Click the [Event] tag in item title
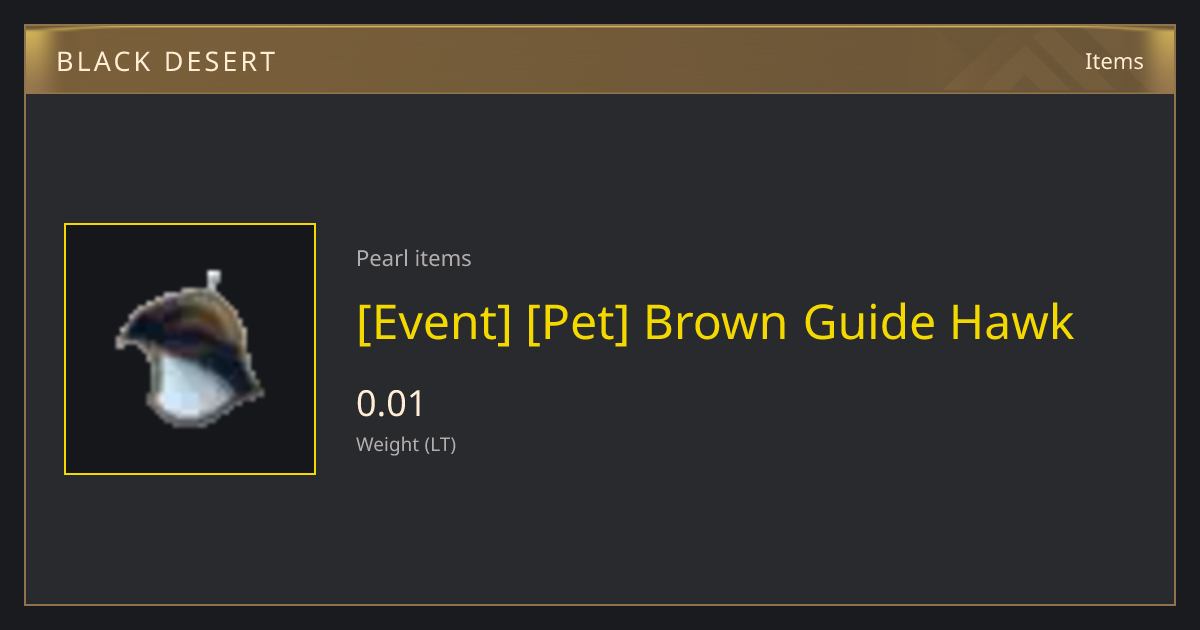The image size is (1200, 630). pos(434,323)
